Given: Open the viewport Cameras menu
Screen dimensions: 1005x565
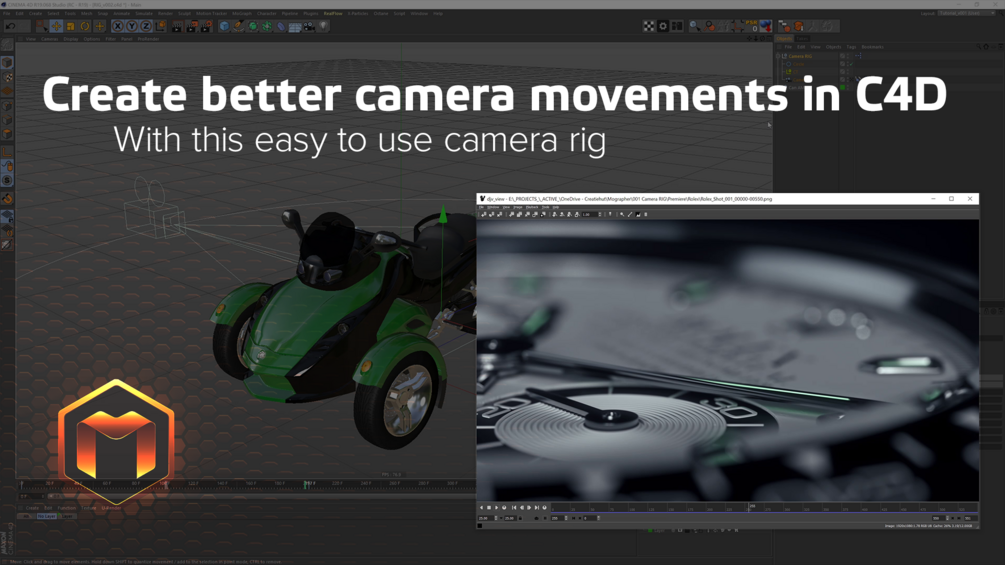Looking at the screenshot, I should 49,39.
